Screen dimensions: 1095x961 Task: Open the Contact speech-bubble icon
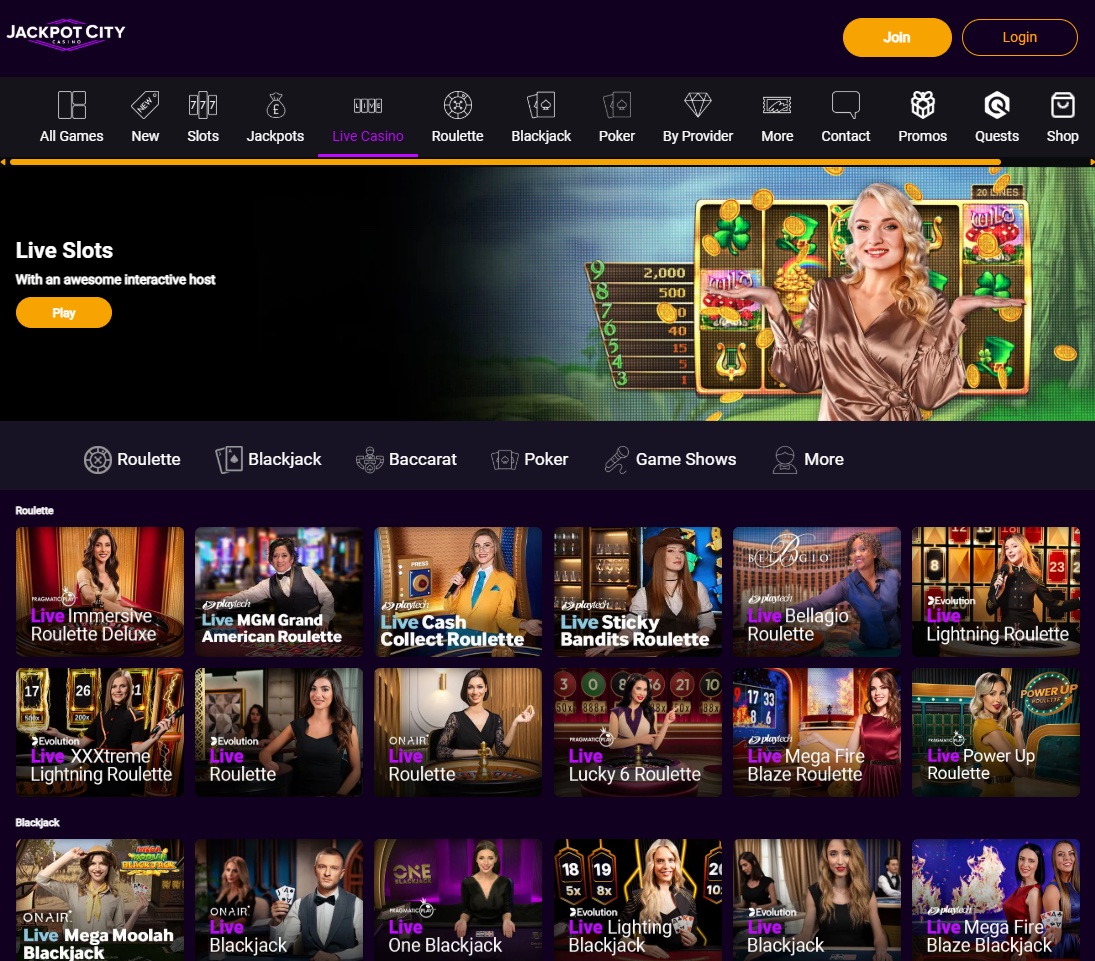click(845, 105)
